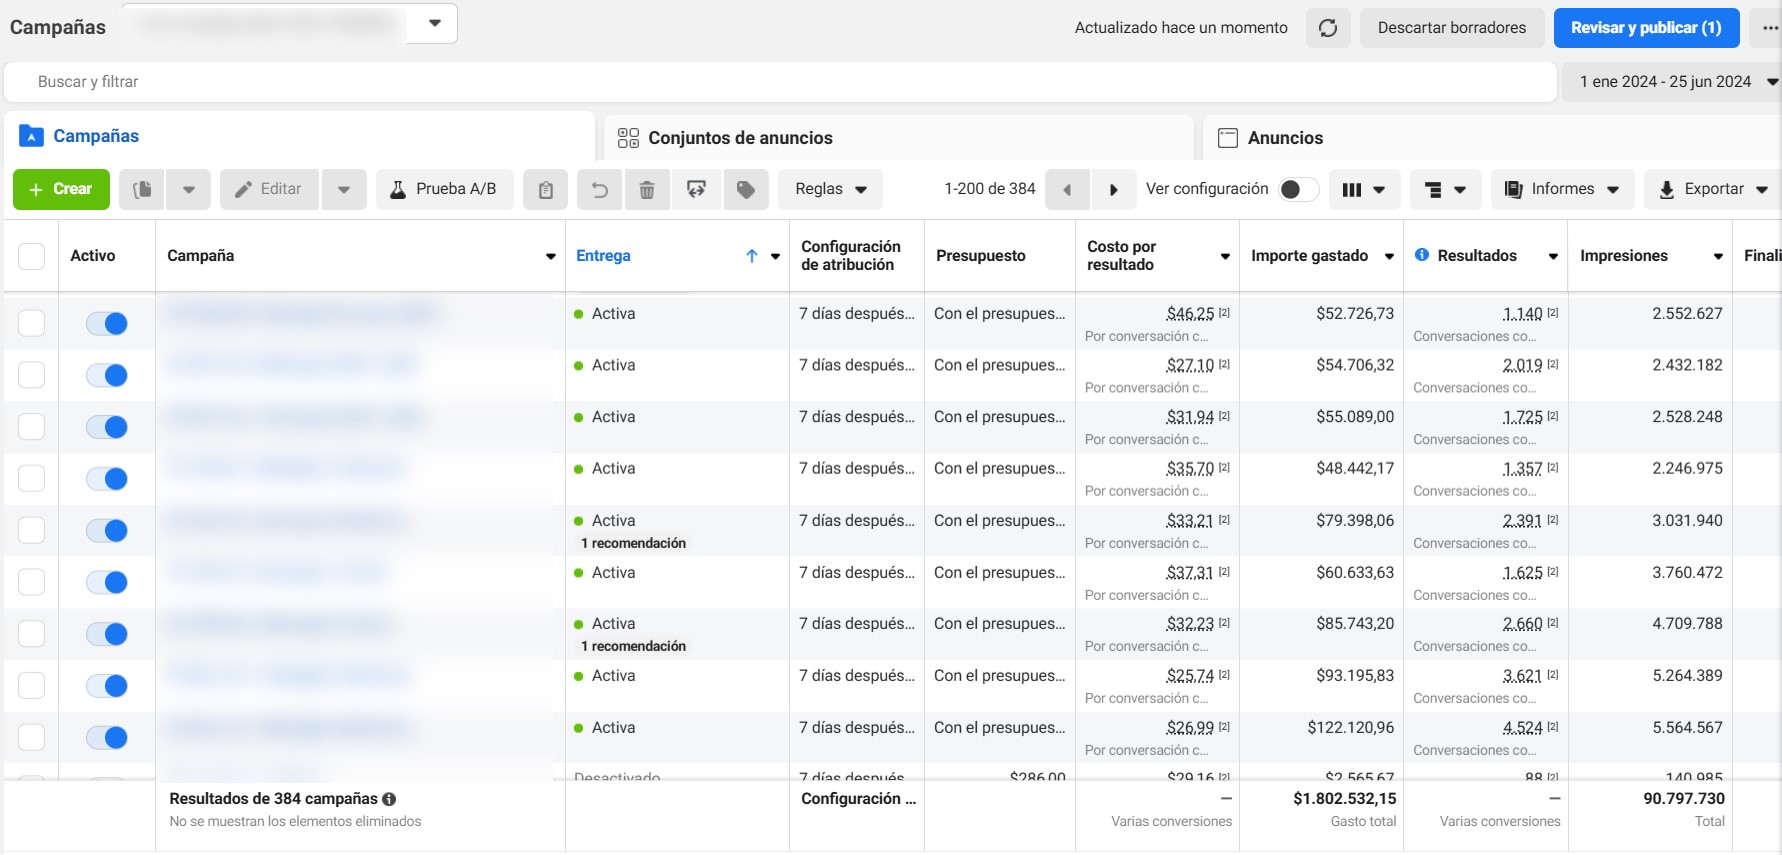Screen dimensions: 1782x855
Task: Switch to the Anuncios tab
Action: pos(1285,138)
